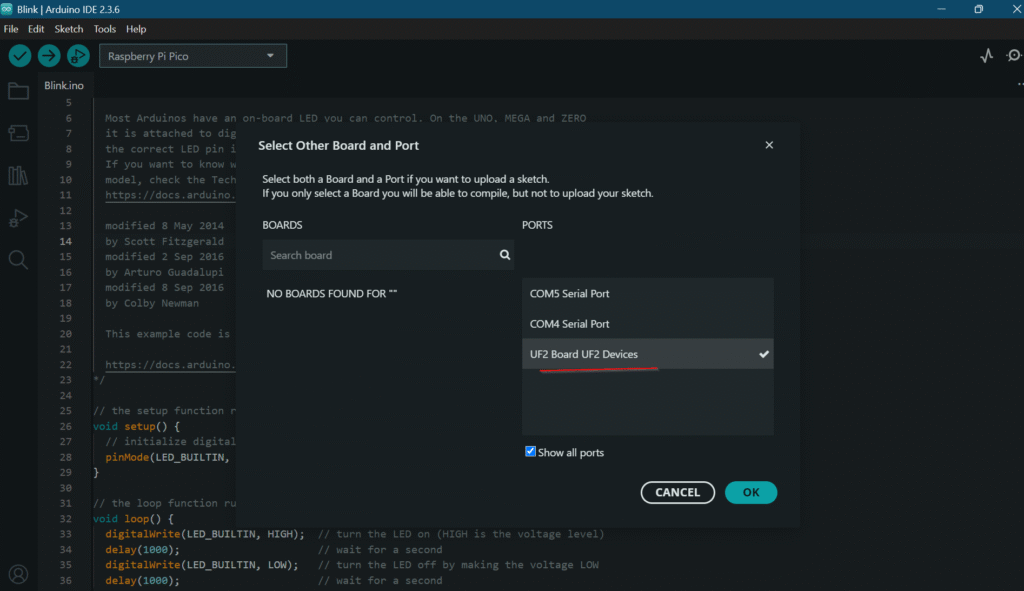
Task: Click the OK button
Action: click(751, 492)
